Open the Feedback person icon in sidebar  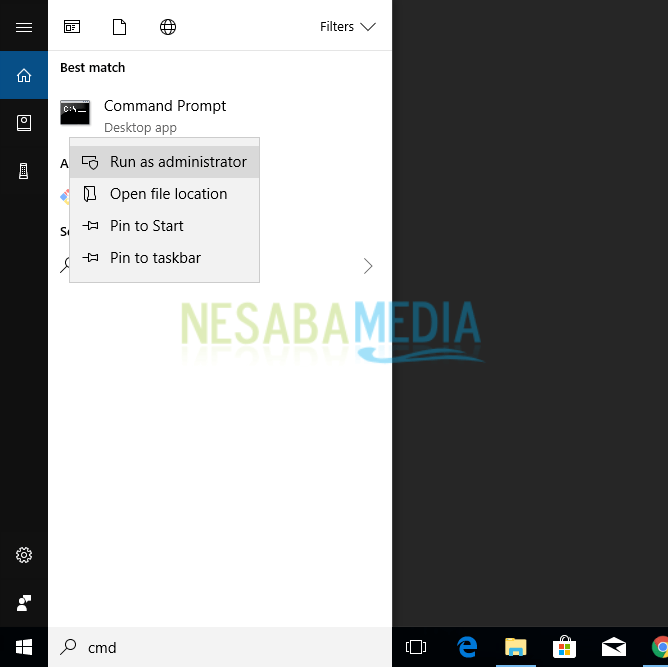pyautogui.click(x=24, y=603)
